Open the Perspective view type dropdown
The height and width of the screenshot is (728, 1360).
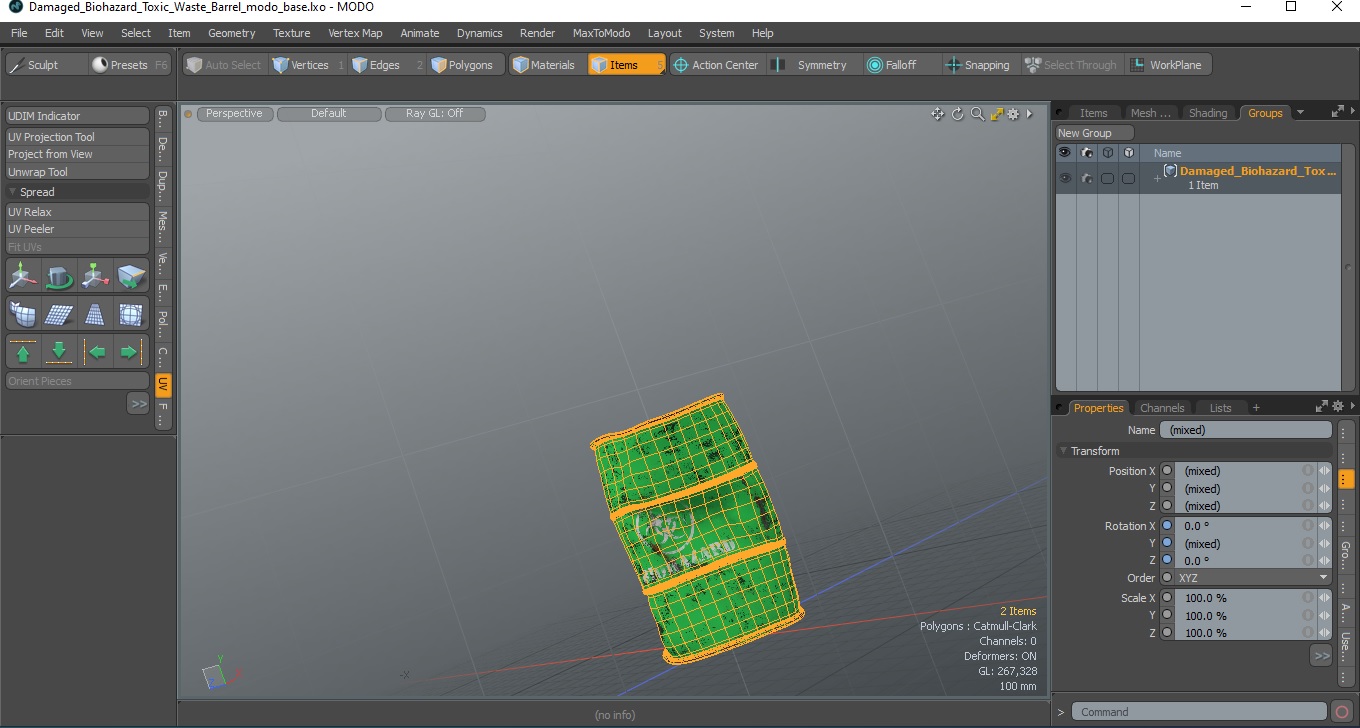(235, 114)
